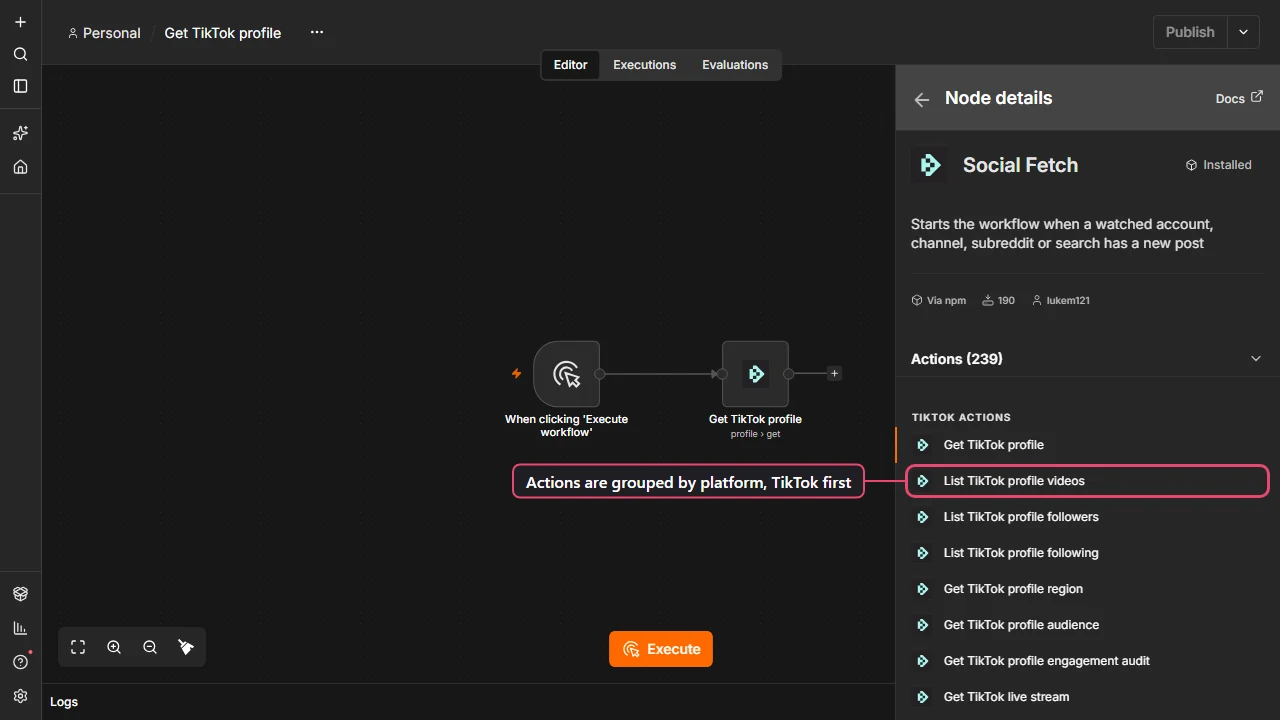Click the orange Execute button
Image resolution: width=1280 pixels, height=720 pixels.
[x=661, y=649]
